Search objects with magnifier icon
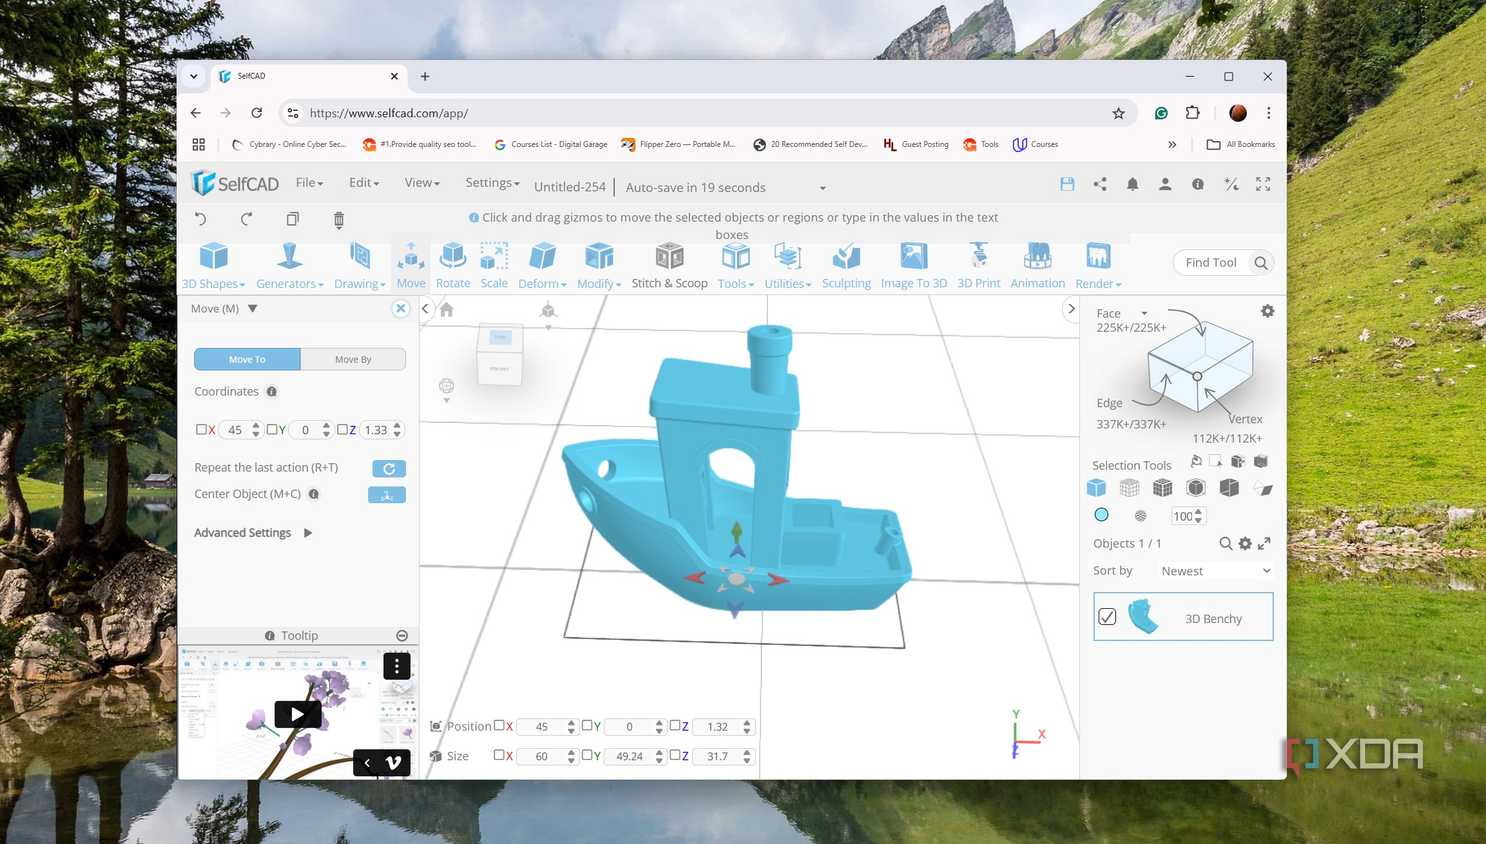This screenshot has width=1486, height=844. (x=1225, y=543)
